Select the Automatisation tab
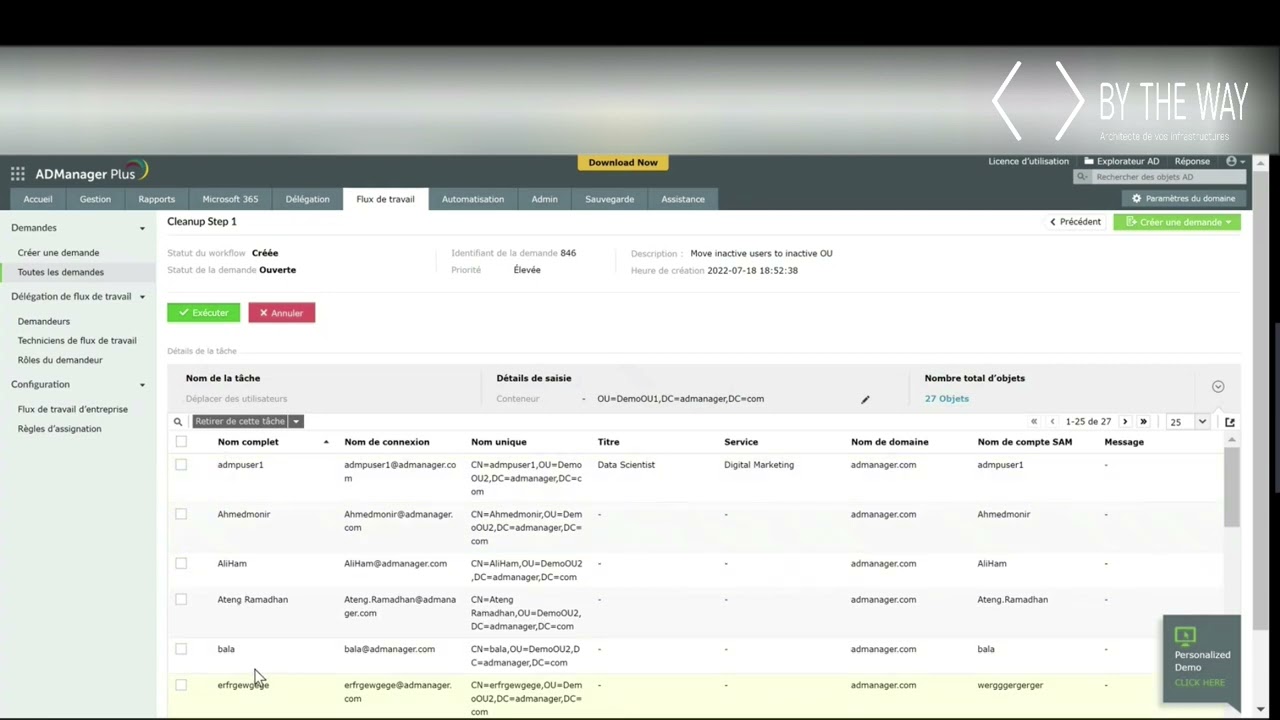 pyautogui.click(x=473, y=199)
